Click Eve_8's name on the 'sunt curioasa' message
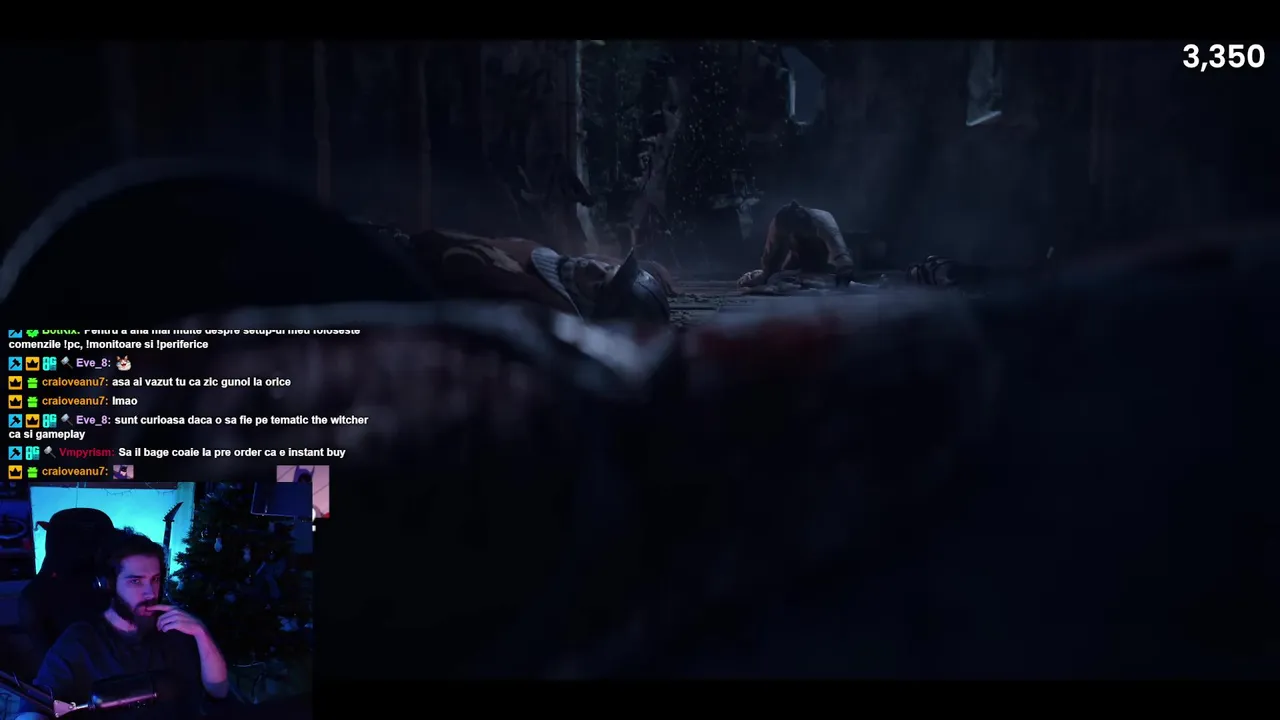 coord(93,420)
